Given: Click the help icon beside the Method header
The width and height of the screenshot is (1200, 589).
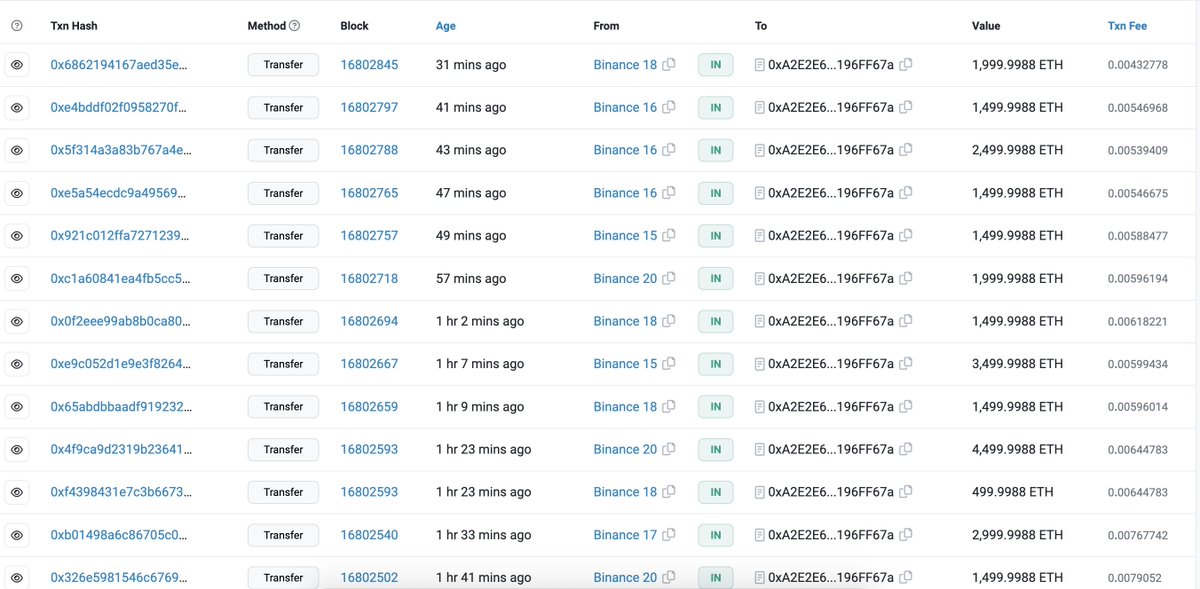Looking at the screenshot, I should [x=294, y=26].
